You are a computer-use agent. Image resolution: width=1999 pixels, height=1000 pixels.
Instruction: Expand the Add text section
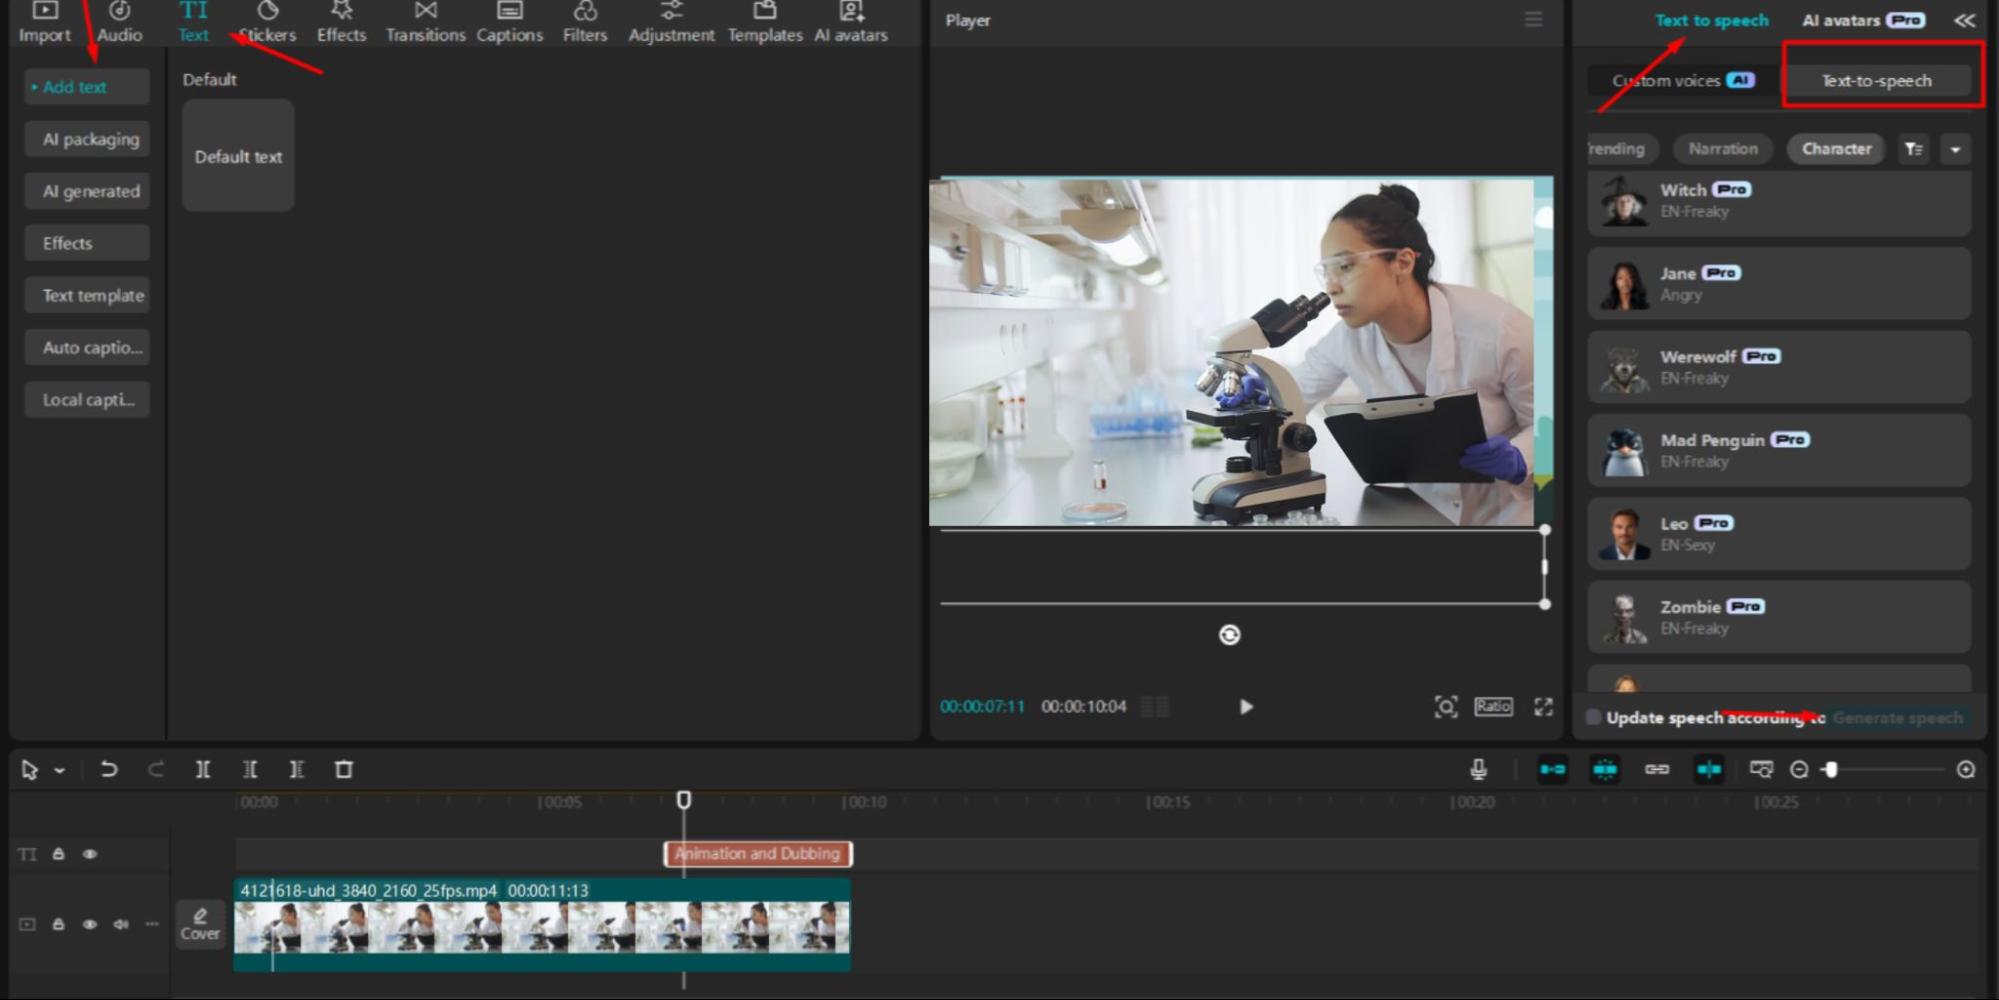(87, 87)
